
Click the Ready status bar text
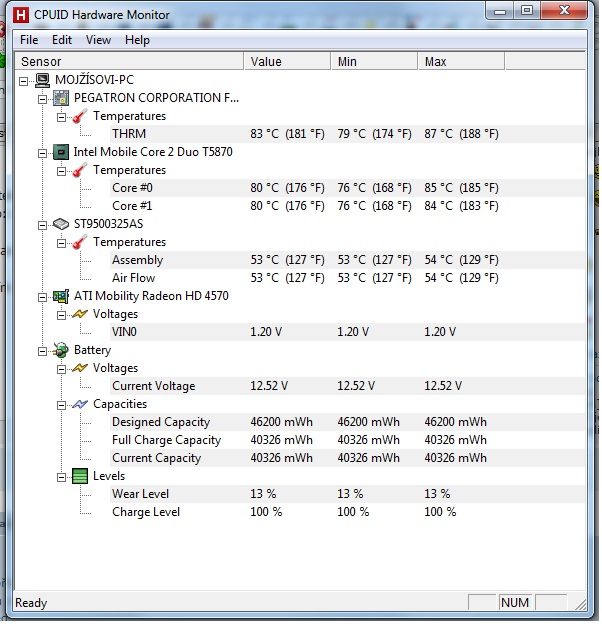coord(31,603)
